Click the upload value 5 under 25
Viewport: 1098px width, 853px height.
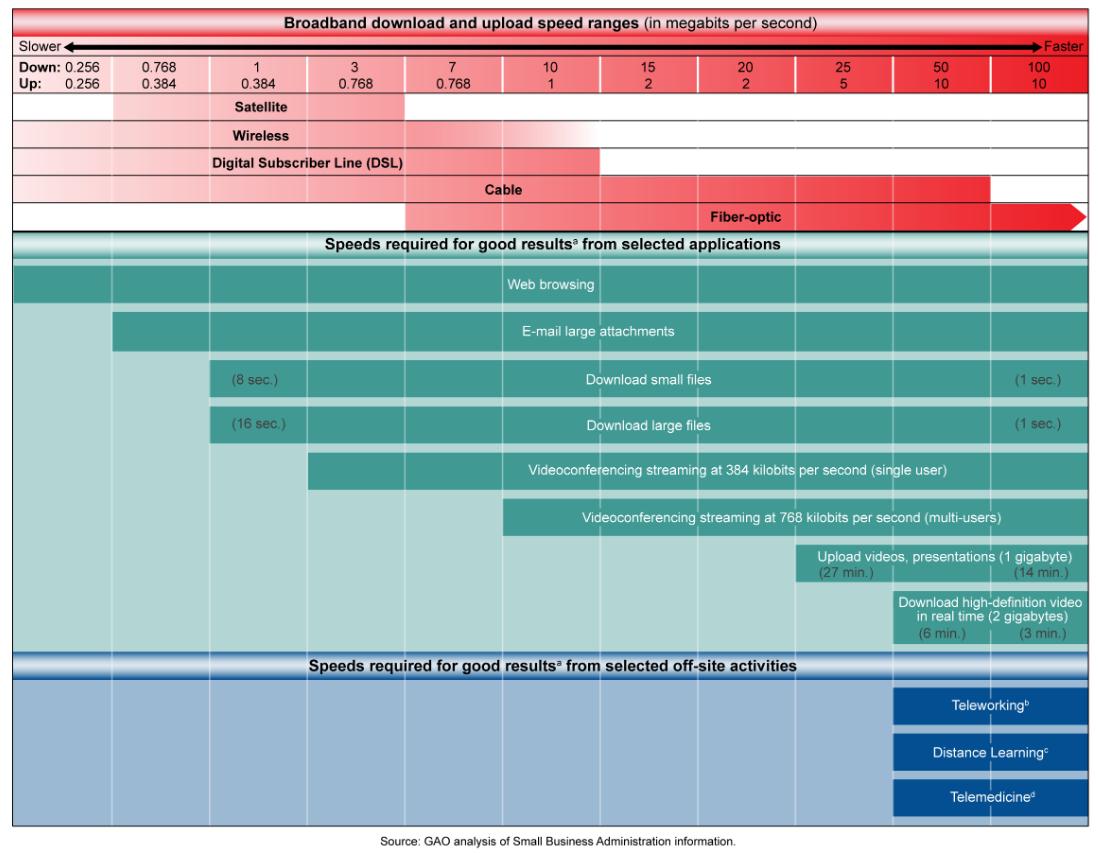pos(843,83)
